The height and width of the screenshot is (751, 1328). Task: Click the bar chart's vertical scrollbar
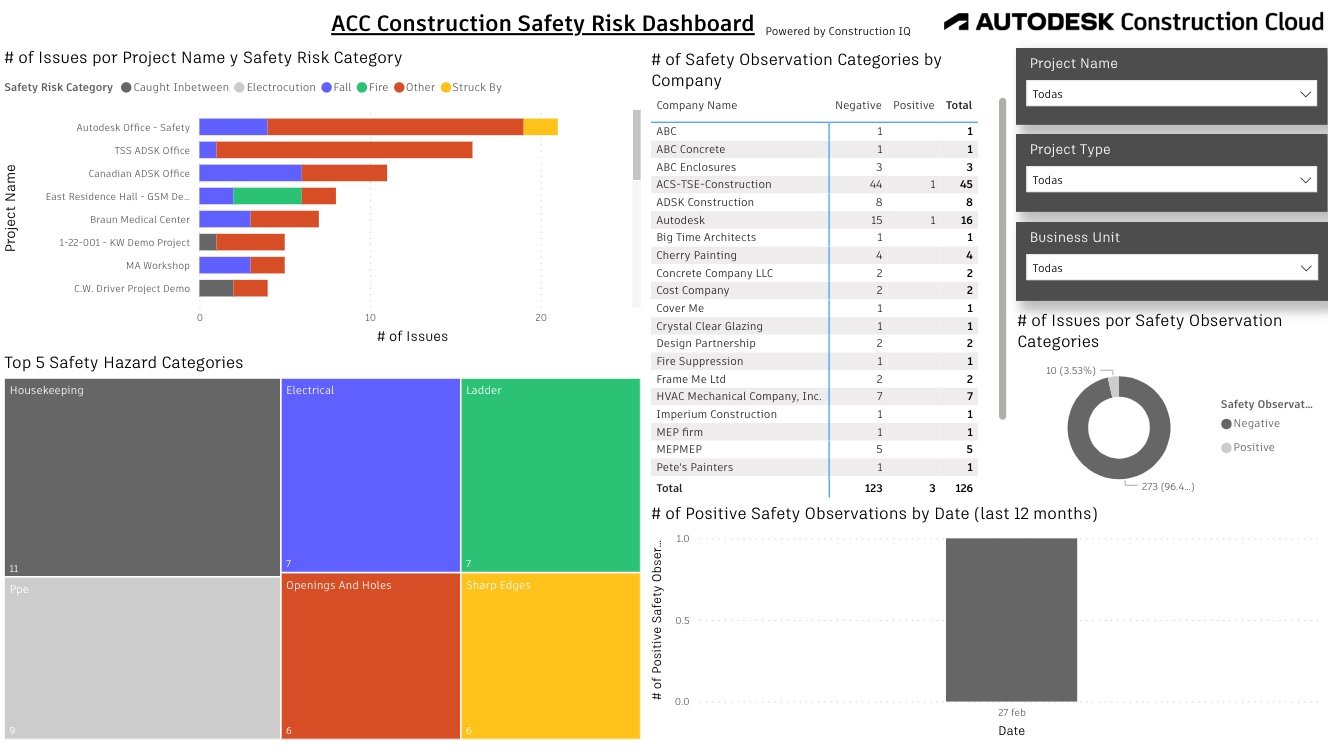(x=637, y=145)
